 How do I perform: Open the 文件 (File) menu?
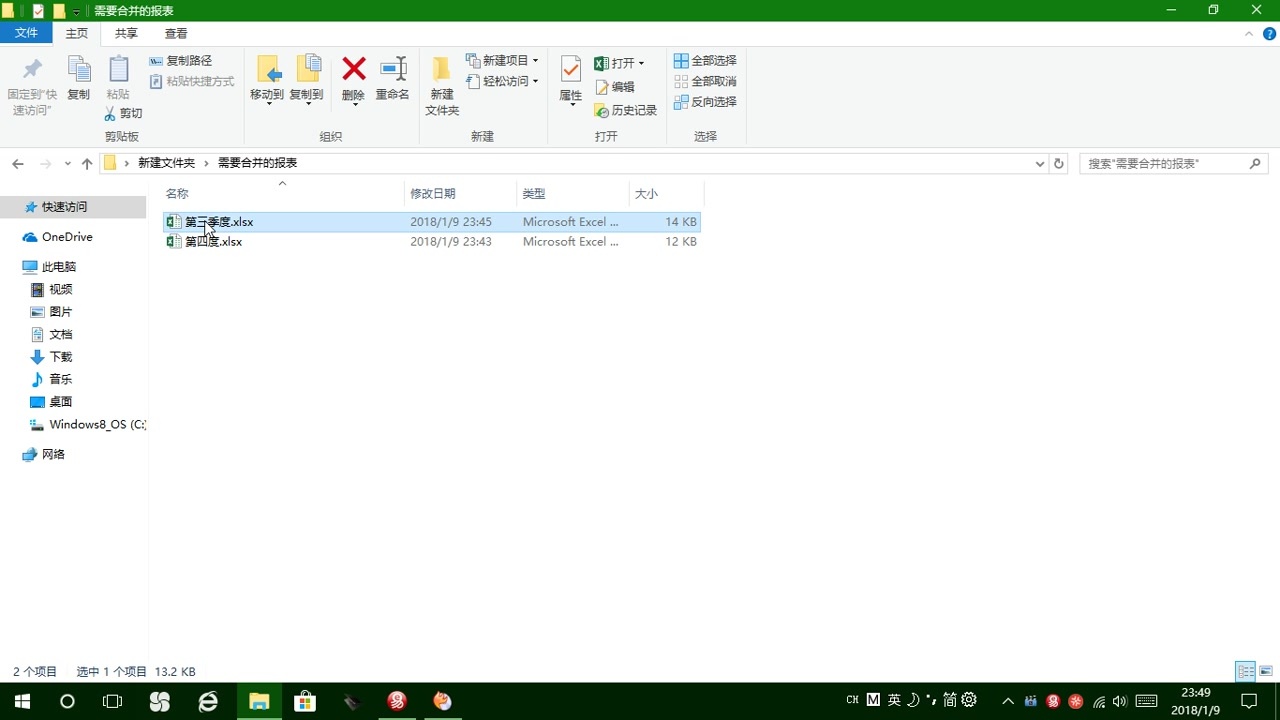point(26,33)
